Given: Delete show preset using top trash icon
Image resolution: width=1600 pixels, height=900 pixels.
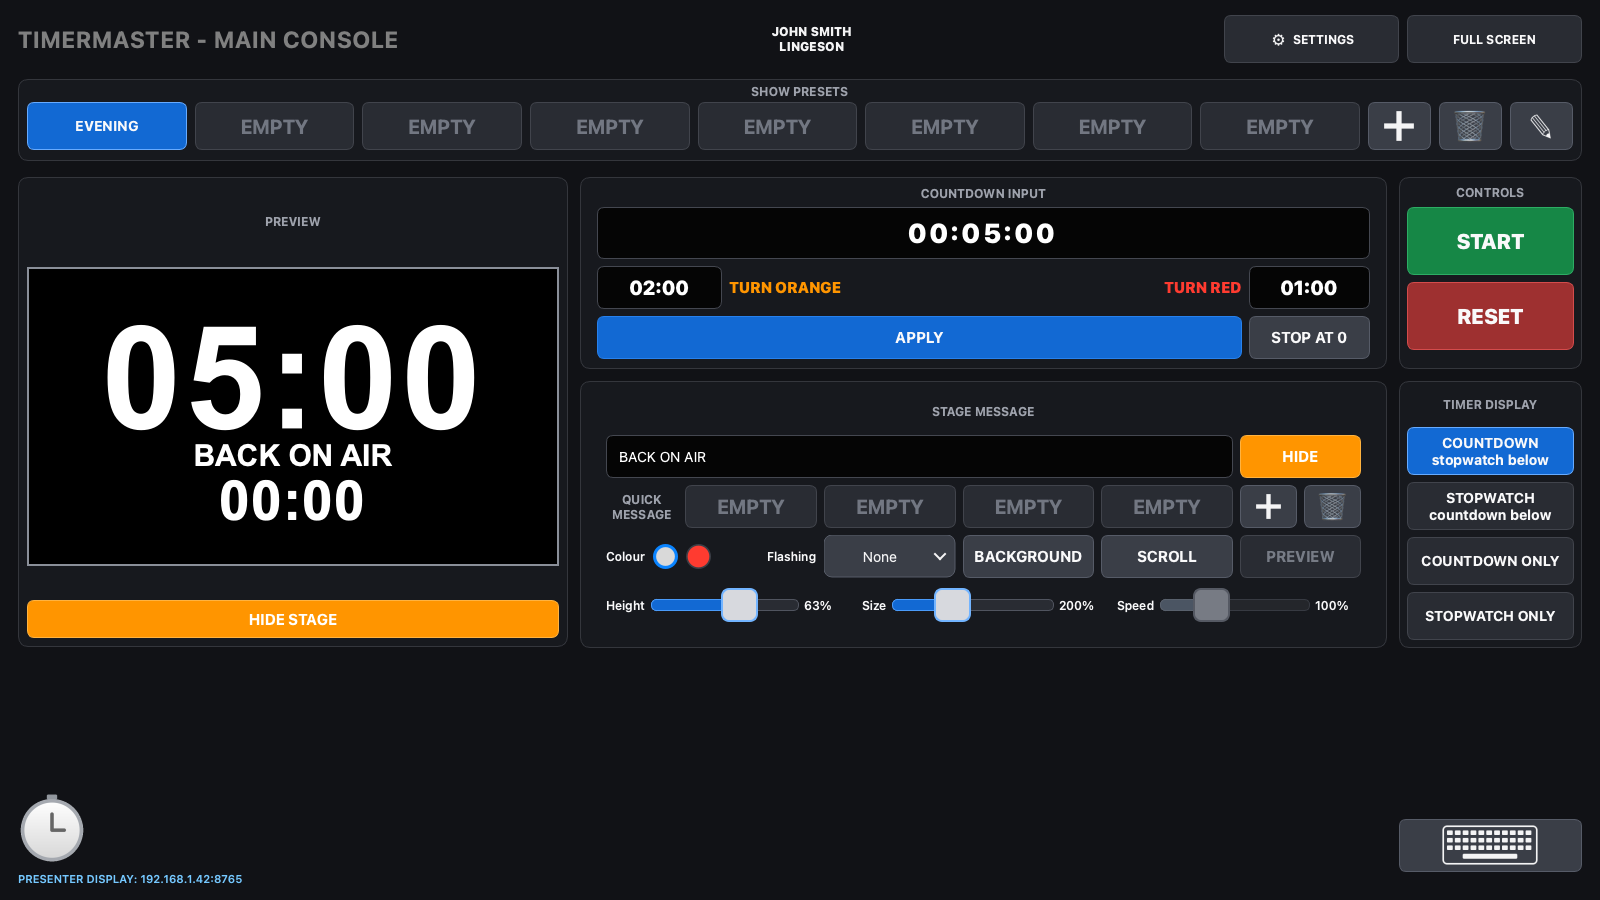Looking at the screenshot, I should coord(1469,126).
